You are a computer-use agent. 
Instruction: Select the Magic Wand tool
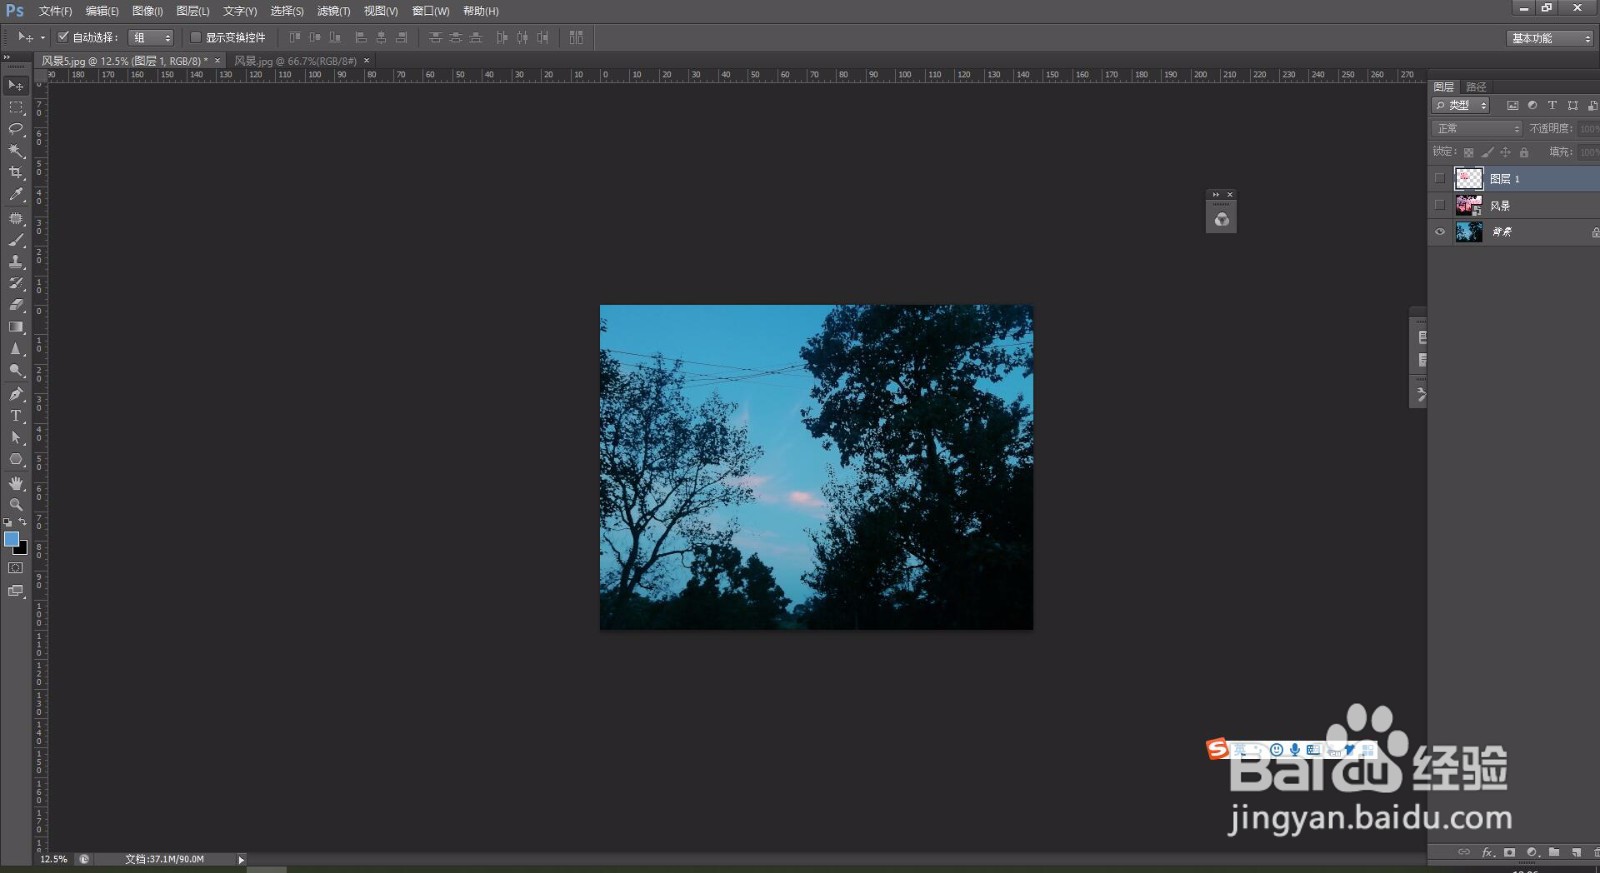pyautogui.click(x=15, y=151)
